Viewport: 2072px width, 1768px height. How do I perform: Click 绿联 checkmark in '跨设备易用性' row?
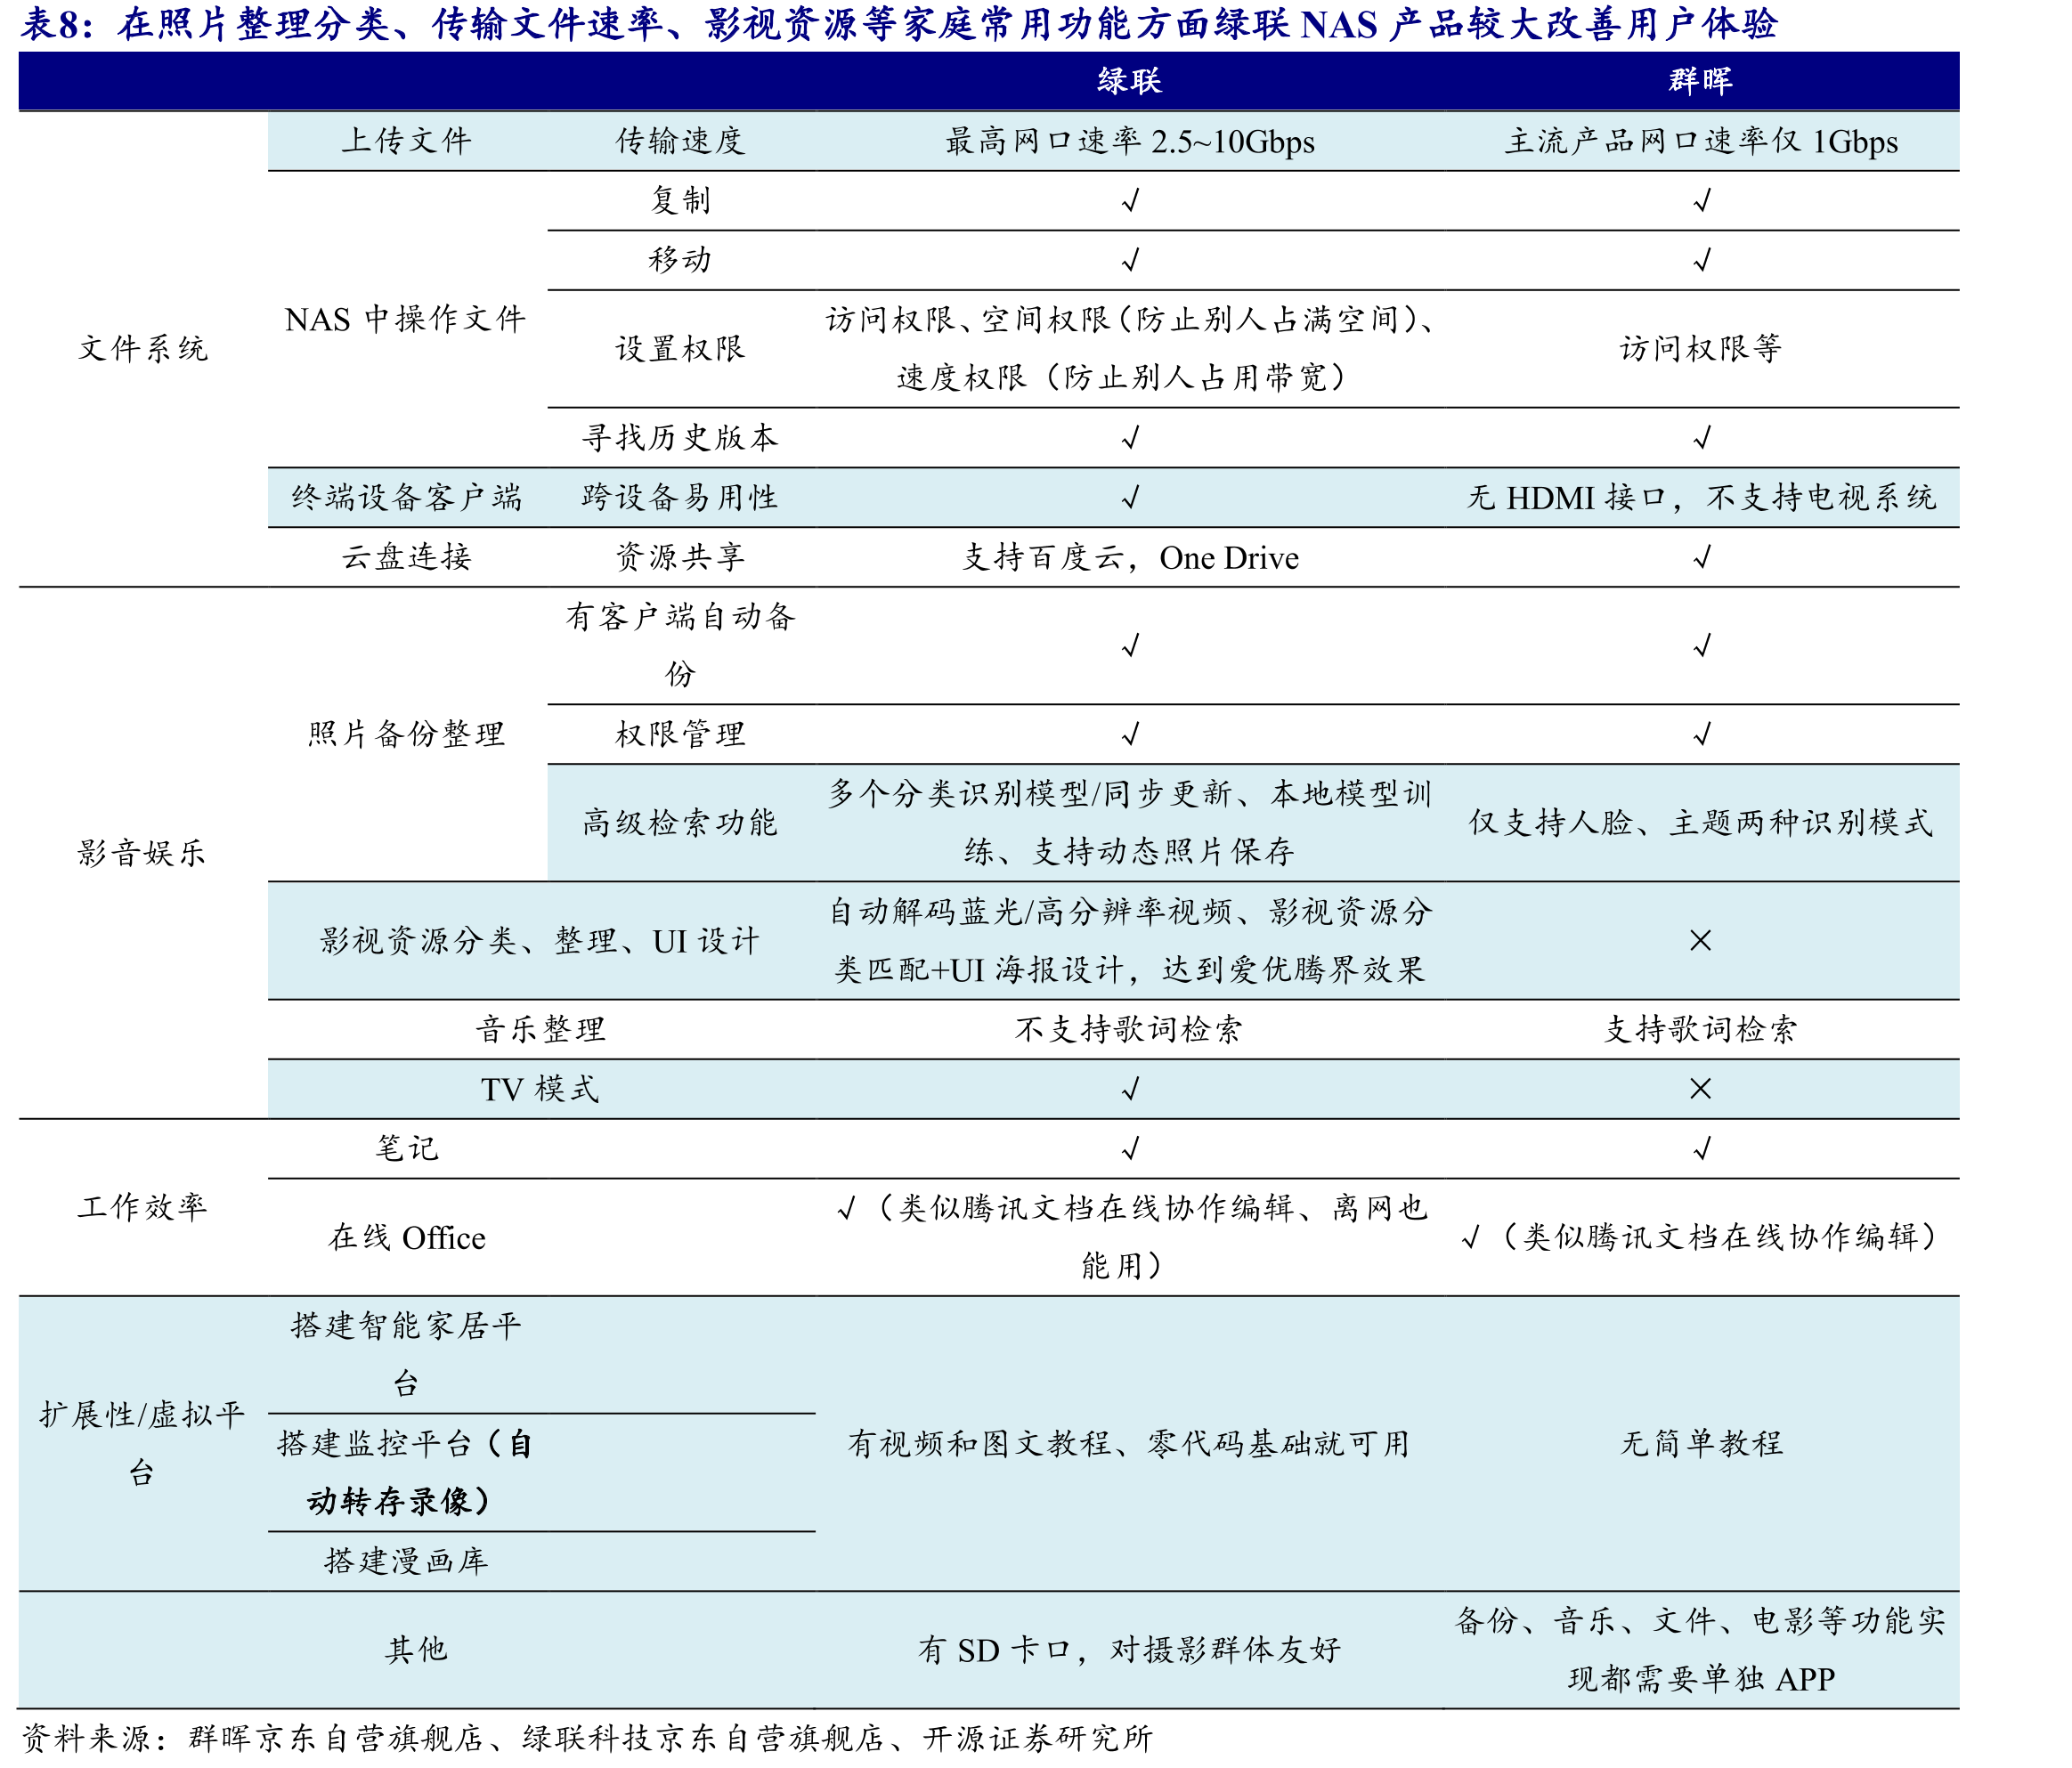pos(1130,498)
